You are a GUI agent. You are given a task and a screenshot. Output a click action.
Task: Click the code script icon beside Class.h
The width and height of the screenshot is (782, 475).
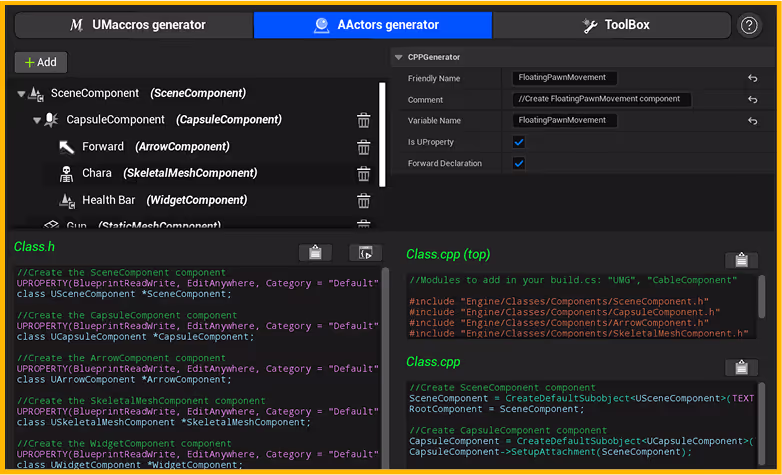click(366, 252)
